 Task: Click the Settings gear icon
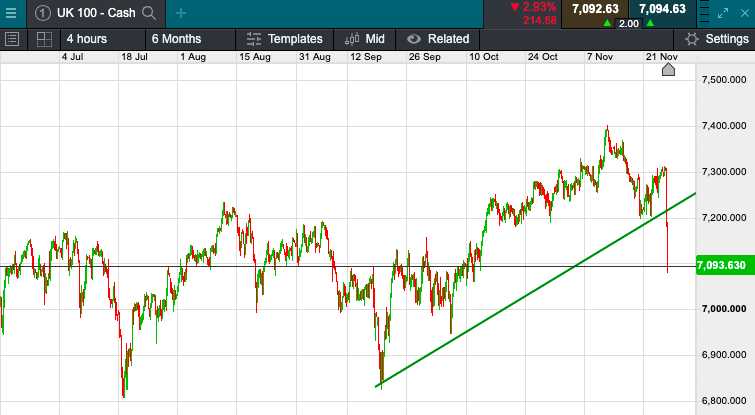coord(691,39)
